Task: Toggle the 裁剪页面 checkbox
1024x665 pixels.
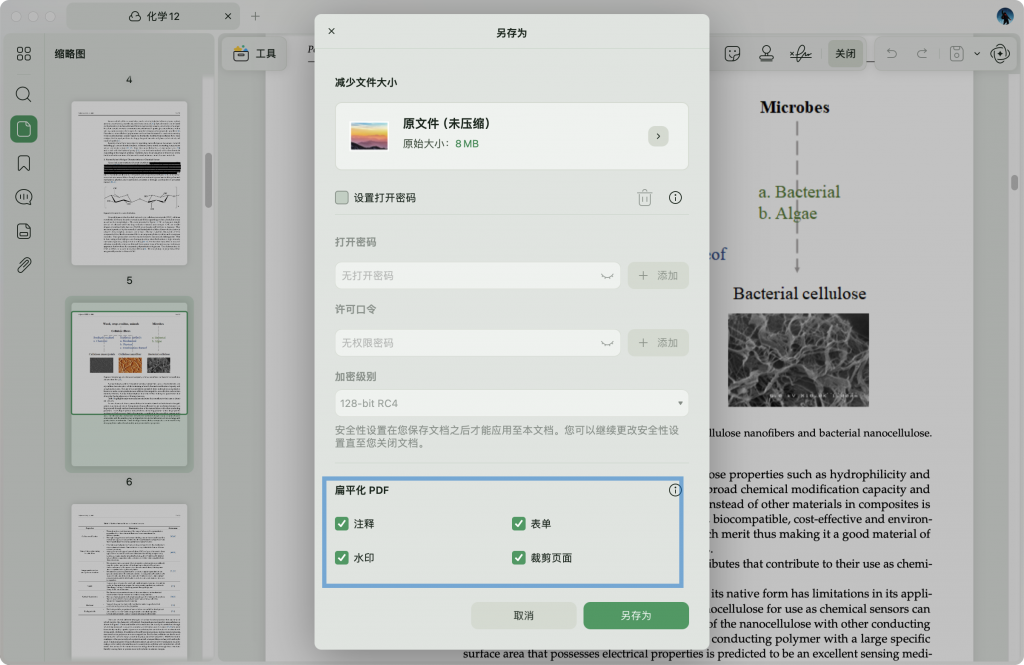Action: click(x=519, y=558)
